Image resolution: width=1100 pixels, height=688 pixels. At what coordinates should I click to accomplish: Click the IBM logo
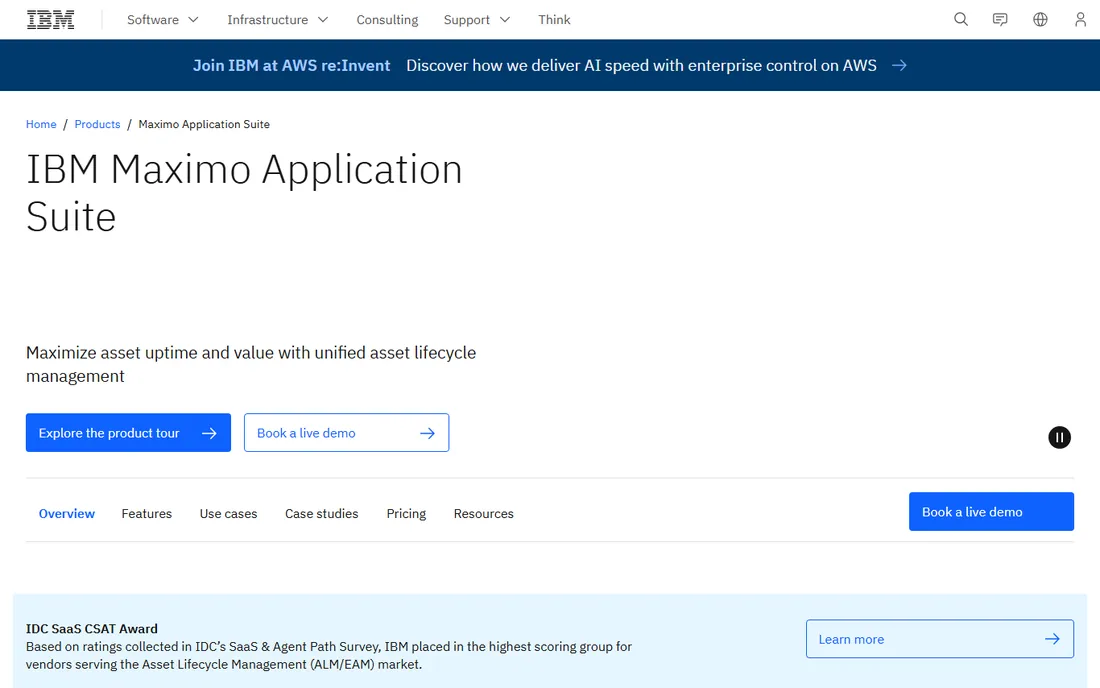coord(51,20)
